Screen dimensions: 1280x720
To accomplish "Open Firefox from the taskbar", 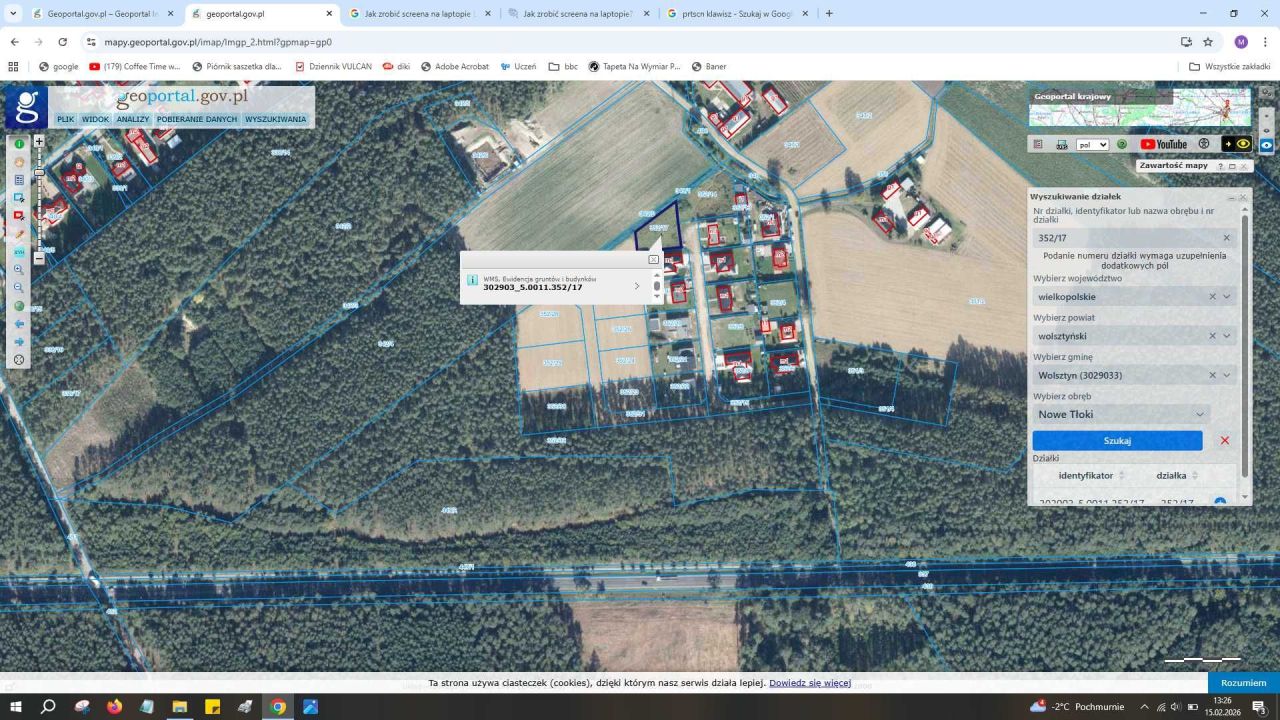I will tap(114, 707).
